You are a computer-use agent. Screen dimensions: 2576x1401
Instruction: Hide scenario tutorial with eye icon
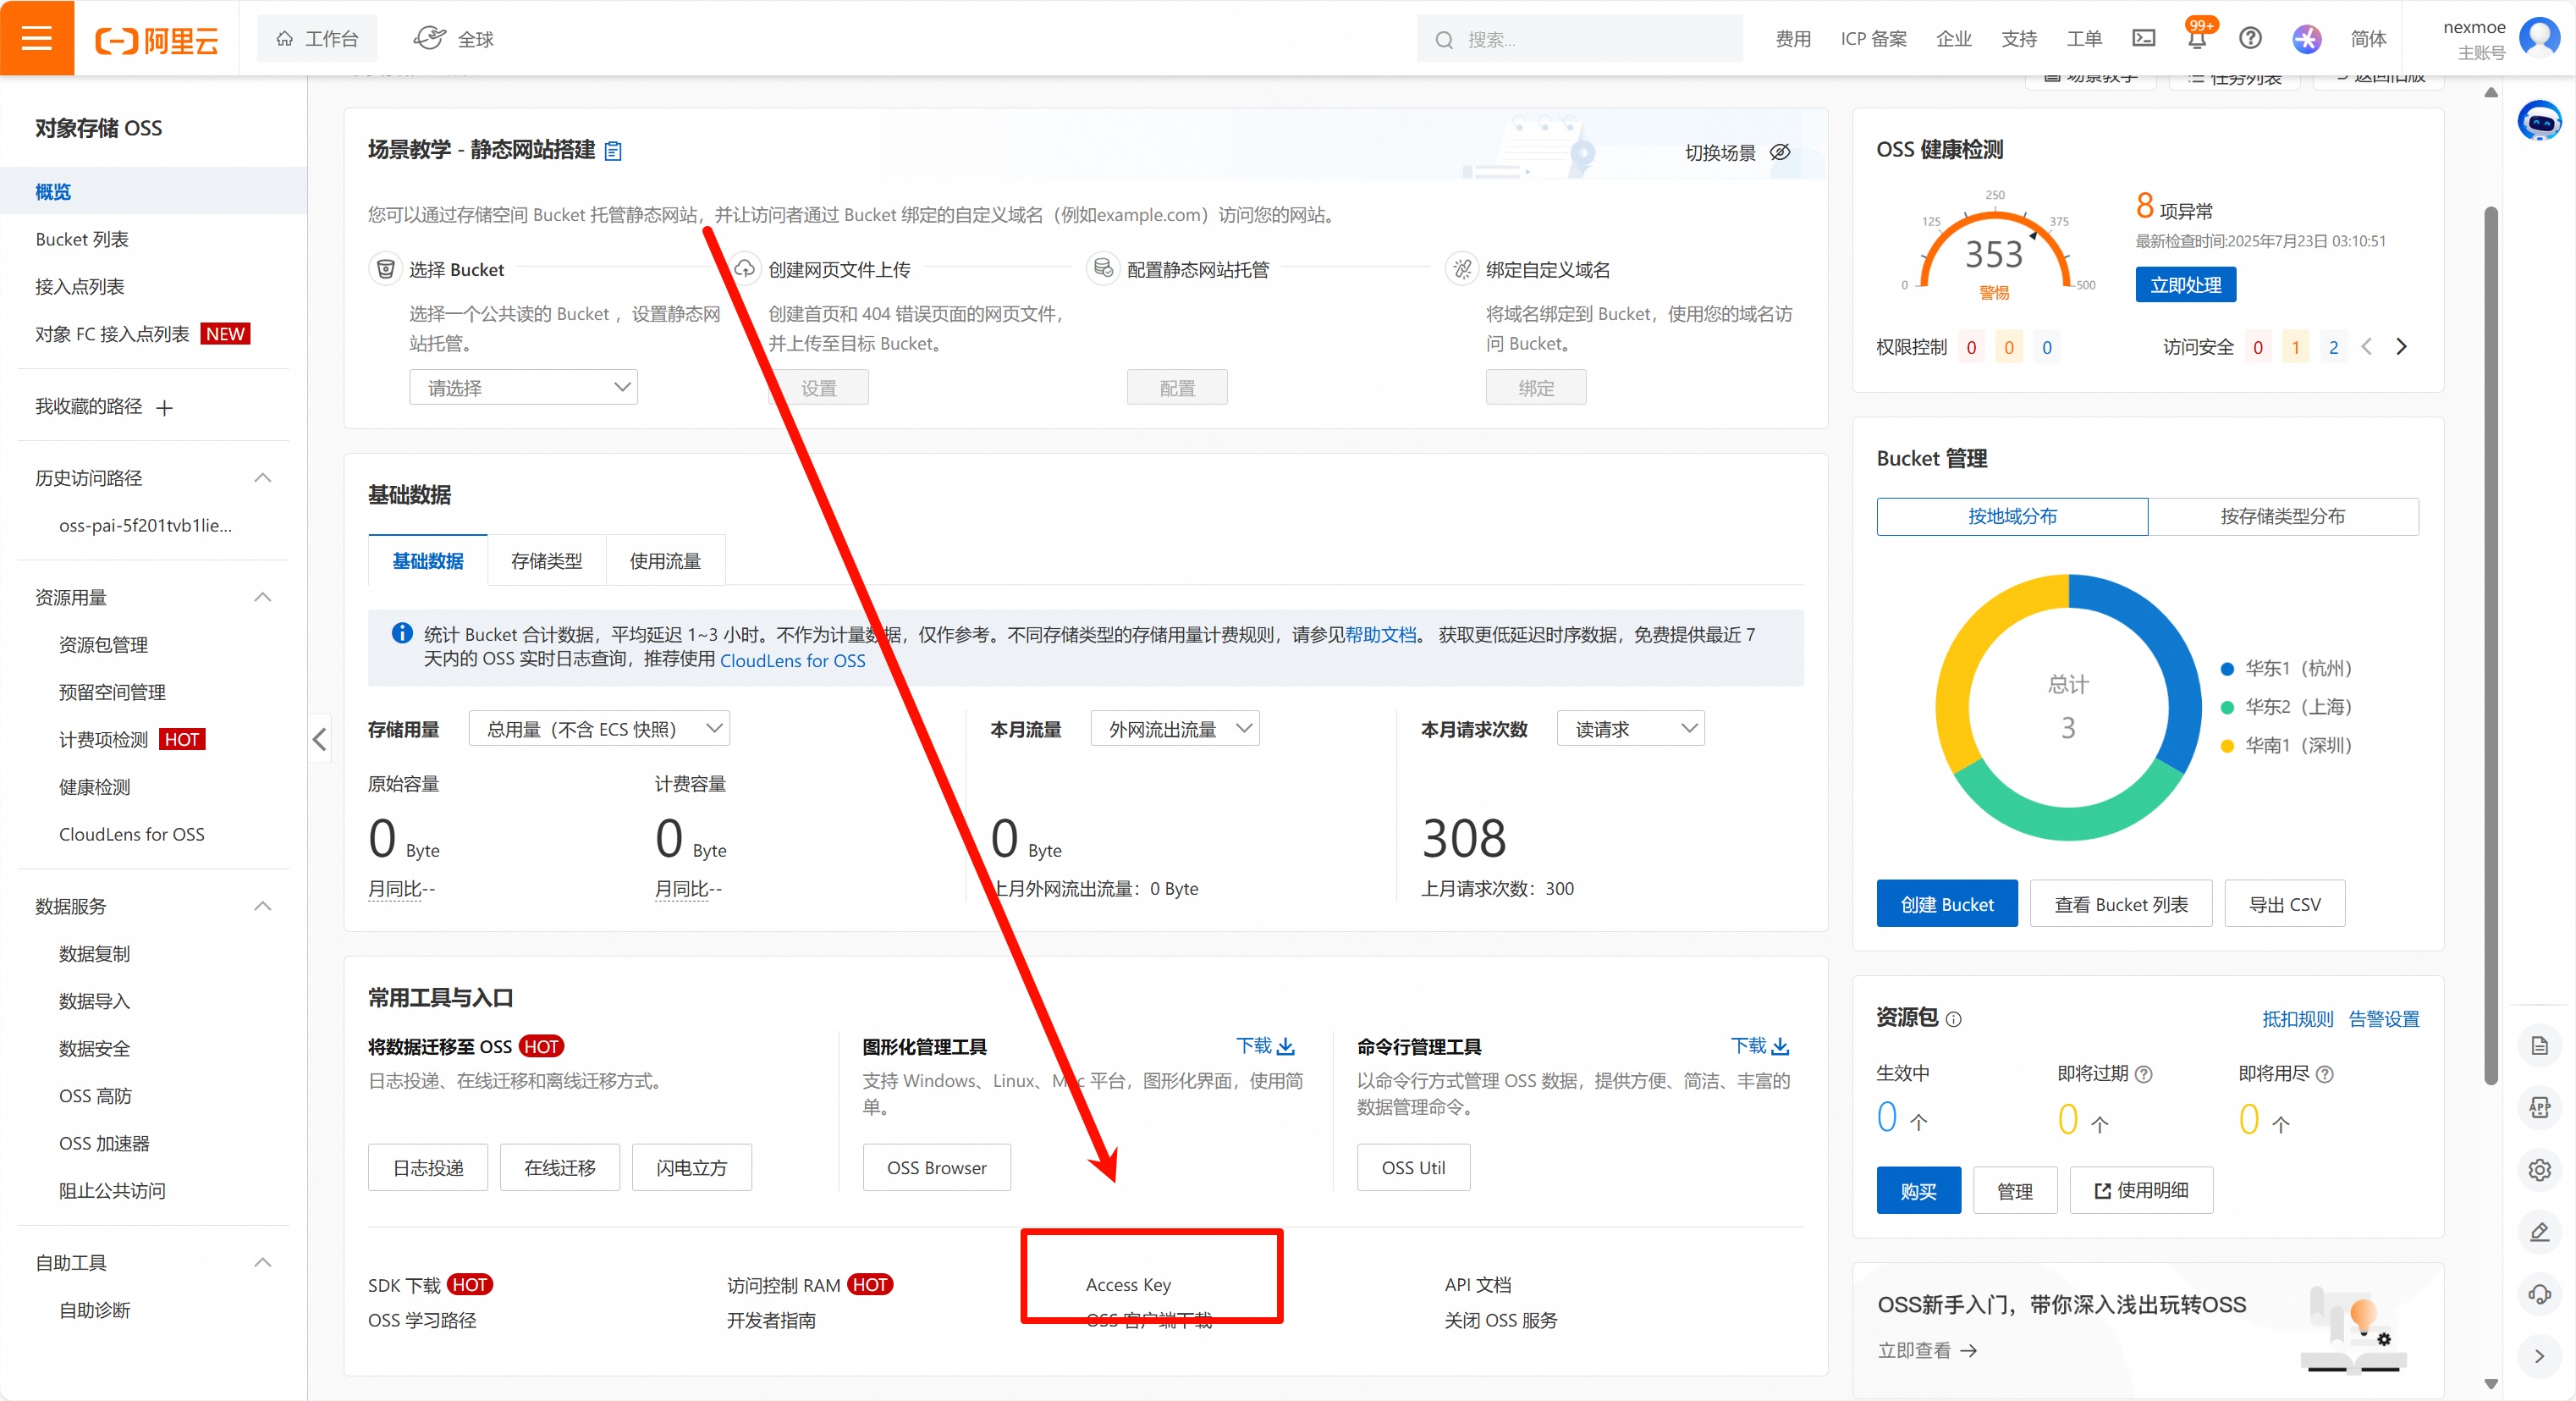point(1780,152)
